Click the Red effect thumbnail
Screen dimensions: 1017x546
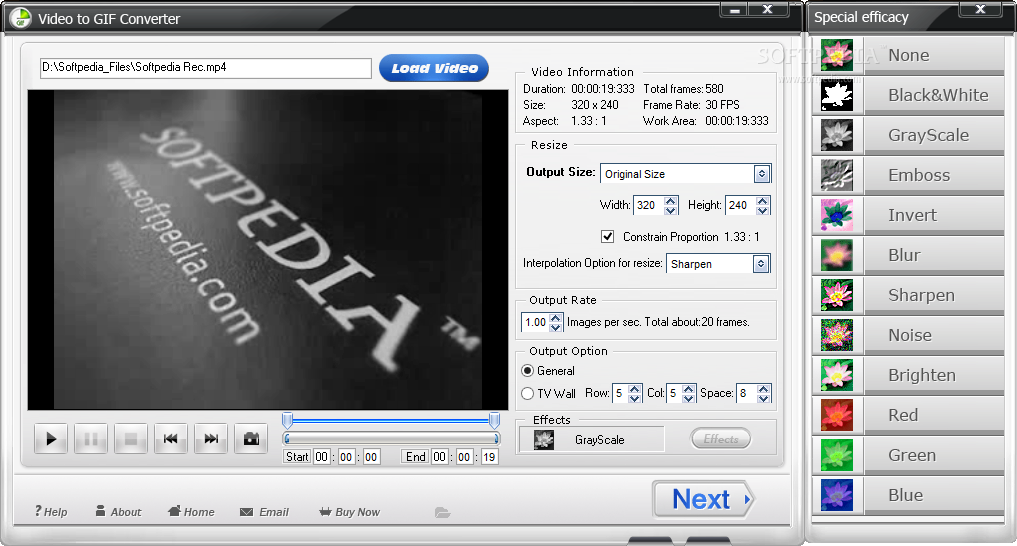click(837, 415)
